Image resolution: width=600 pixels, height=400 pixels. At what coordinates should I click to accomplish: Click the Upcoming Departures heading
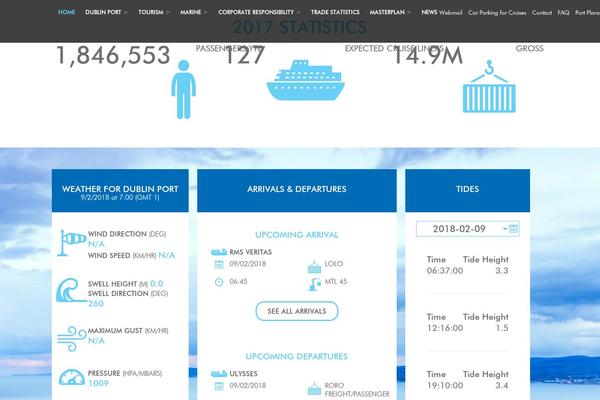coord(297,356)
